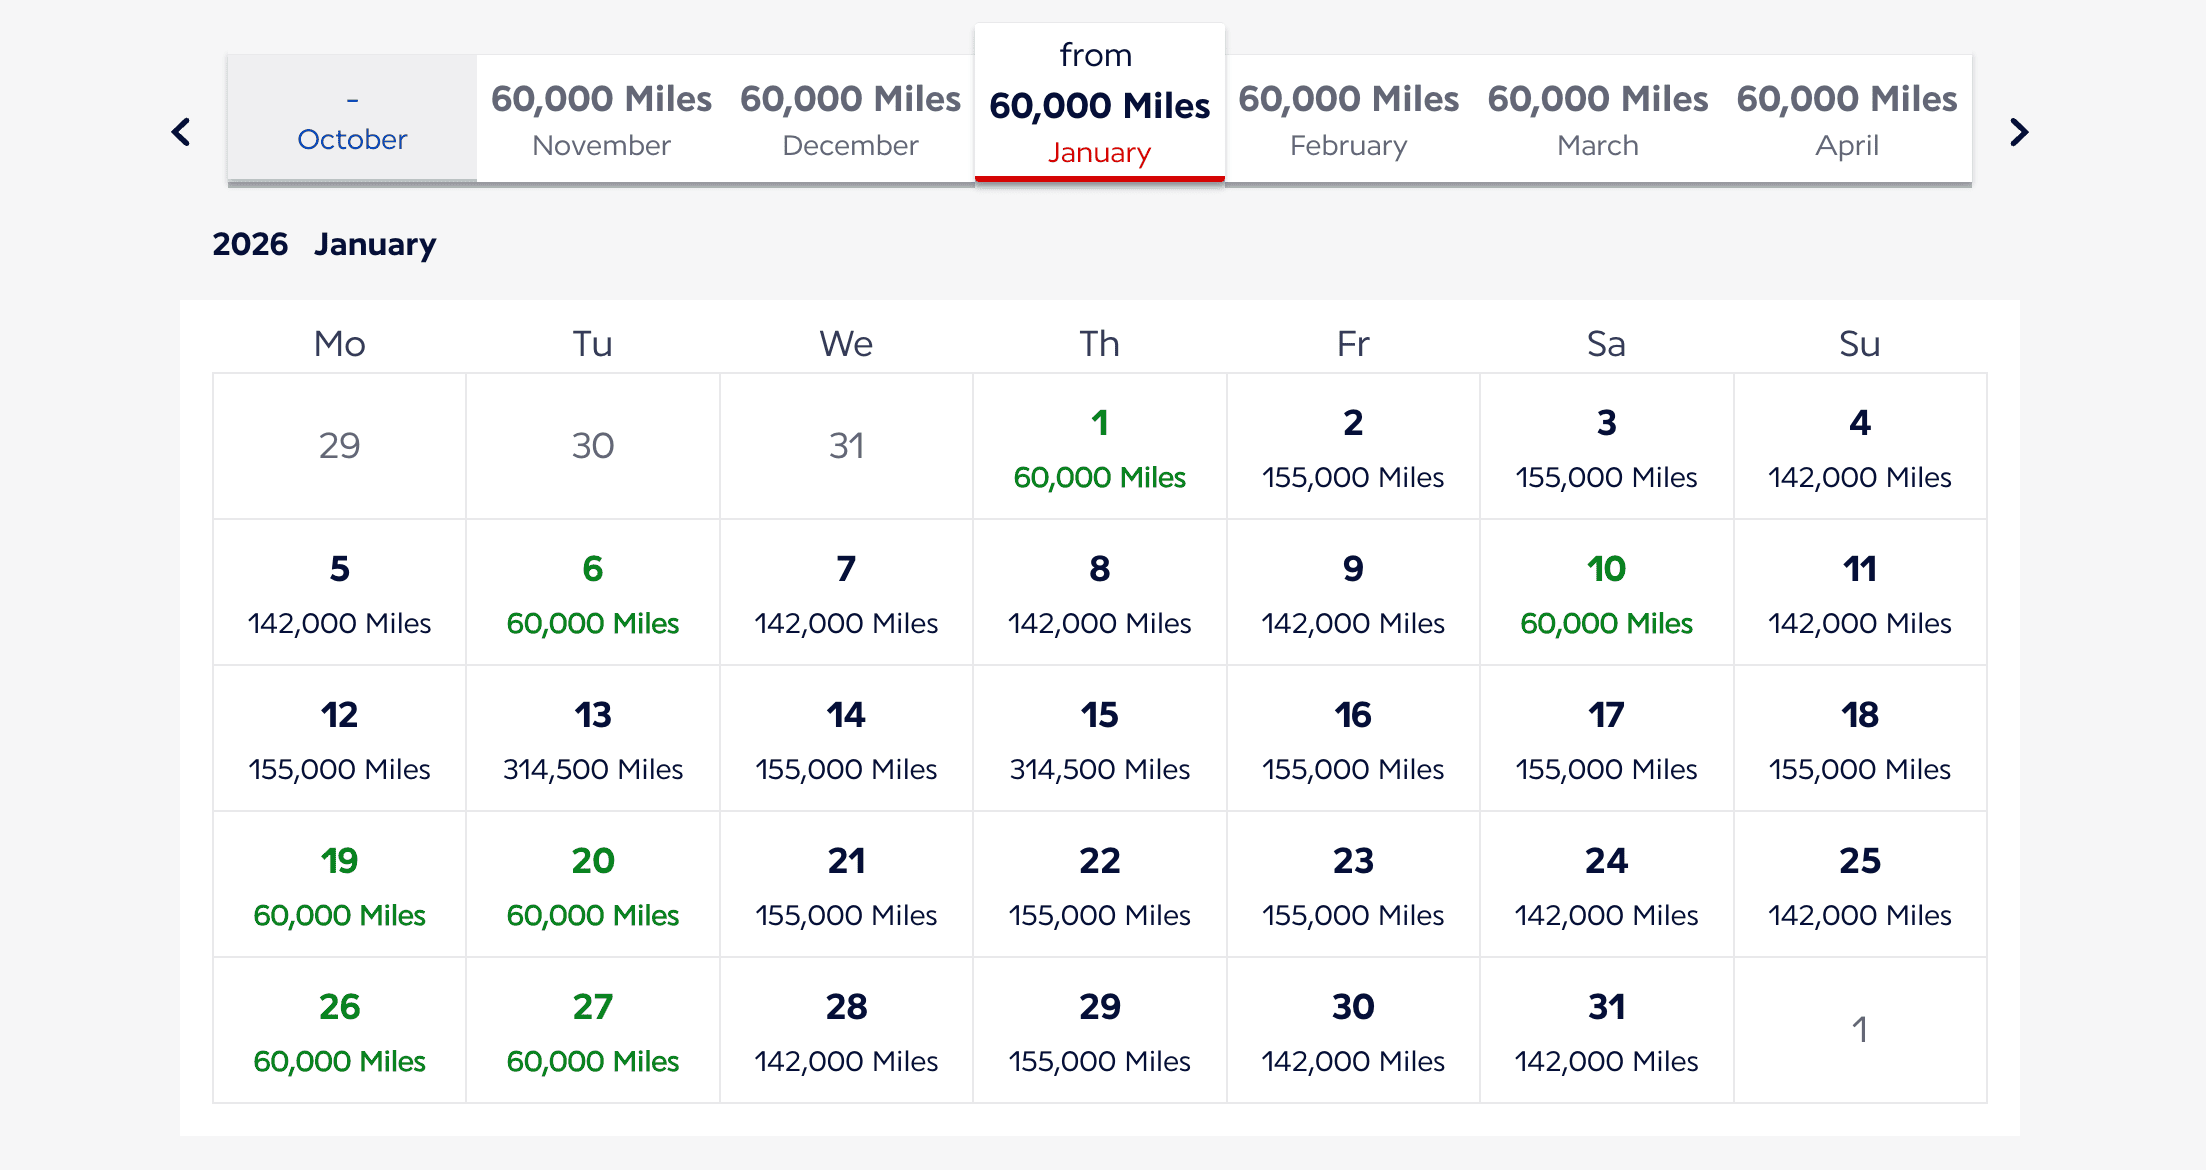Switch to the November month tab
The width and height of the screenshot is (2206, 1170).
coord(600,118)
